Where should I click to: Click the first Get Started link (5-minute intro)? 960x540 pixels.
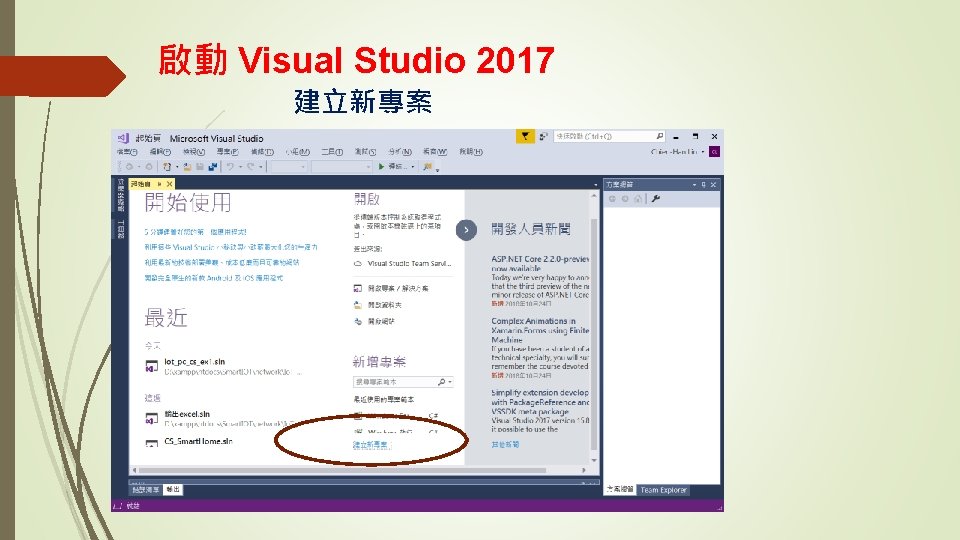point(195,232)
